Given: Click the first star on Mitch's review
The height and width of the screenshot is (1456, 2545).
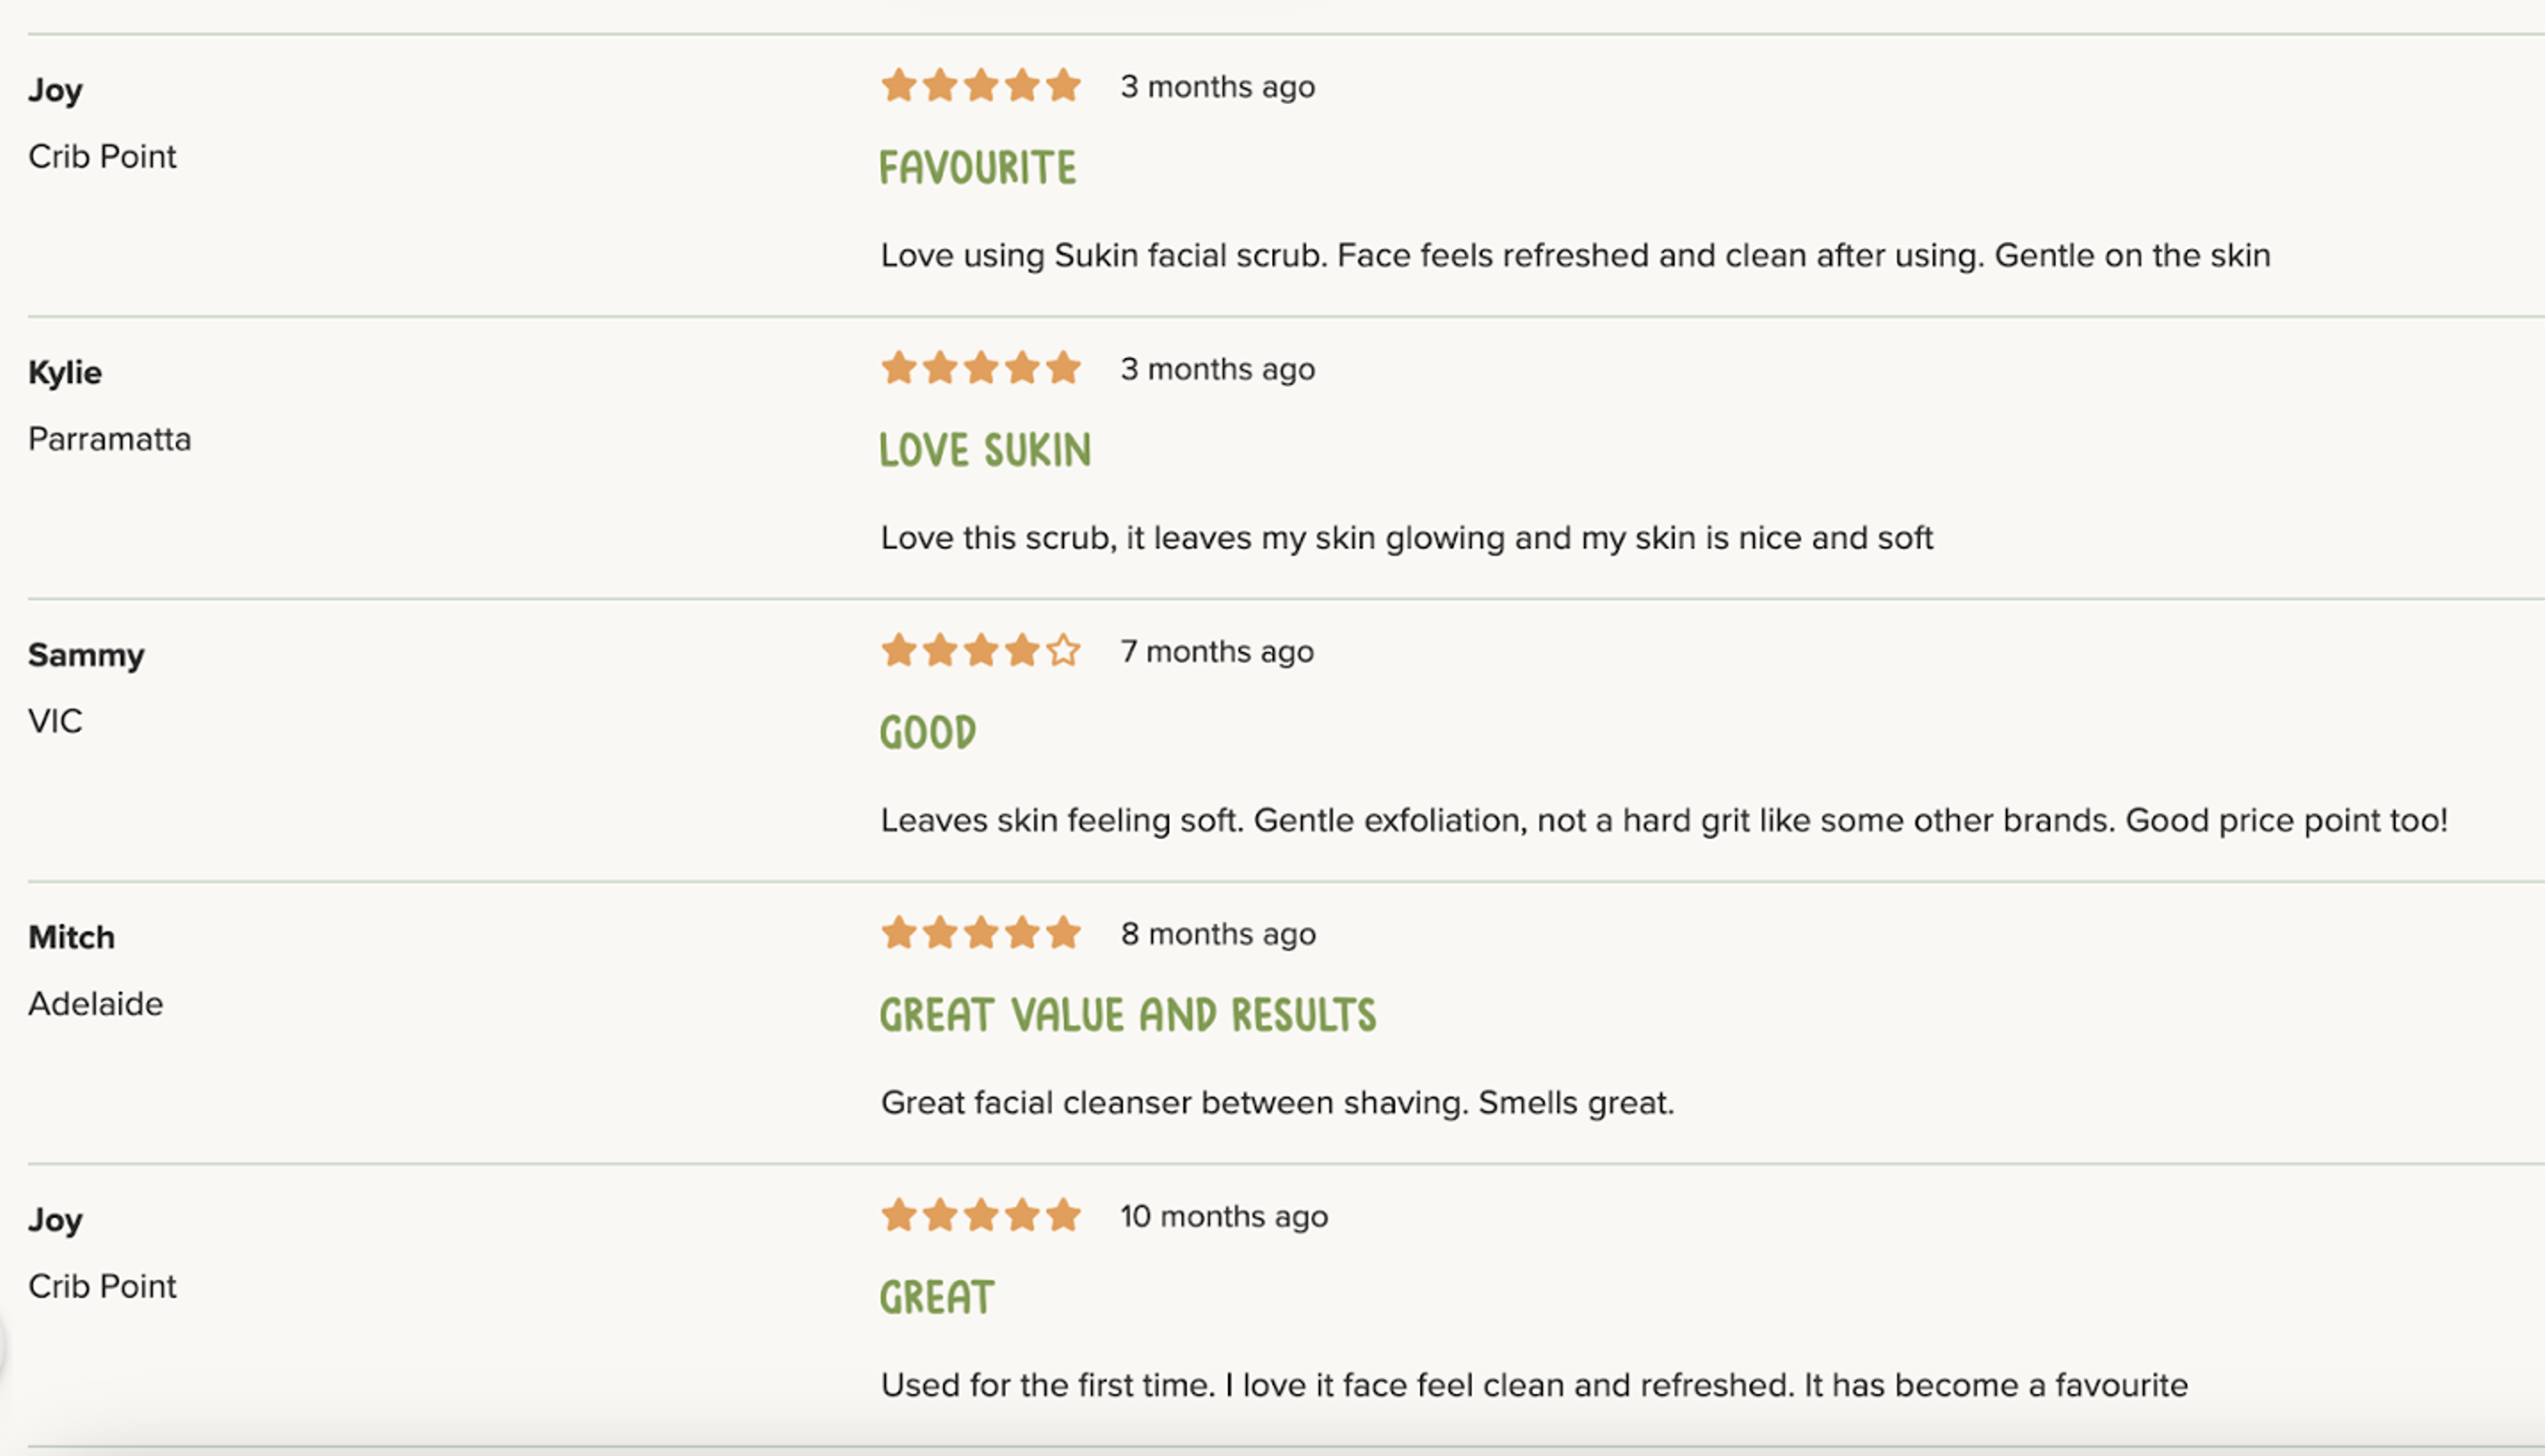Looking at the screenshot, I should pyautogui.click(x=899, y=933).
